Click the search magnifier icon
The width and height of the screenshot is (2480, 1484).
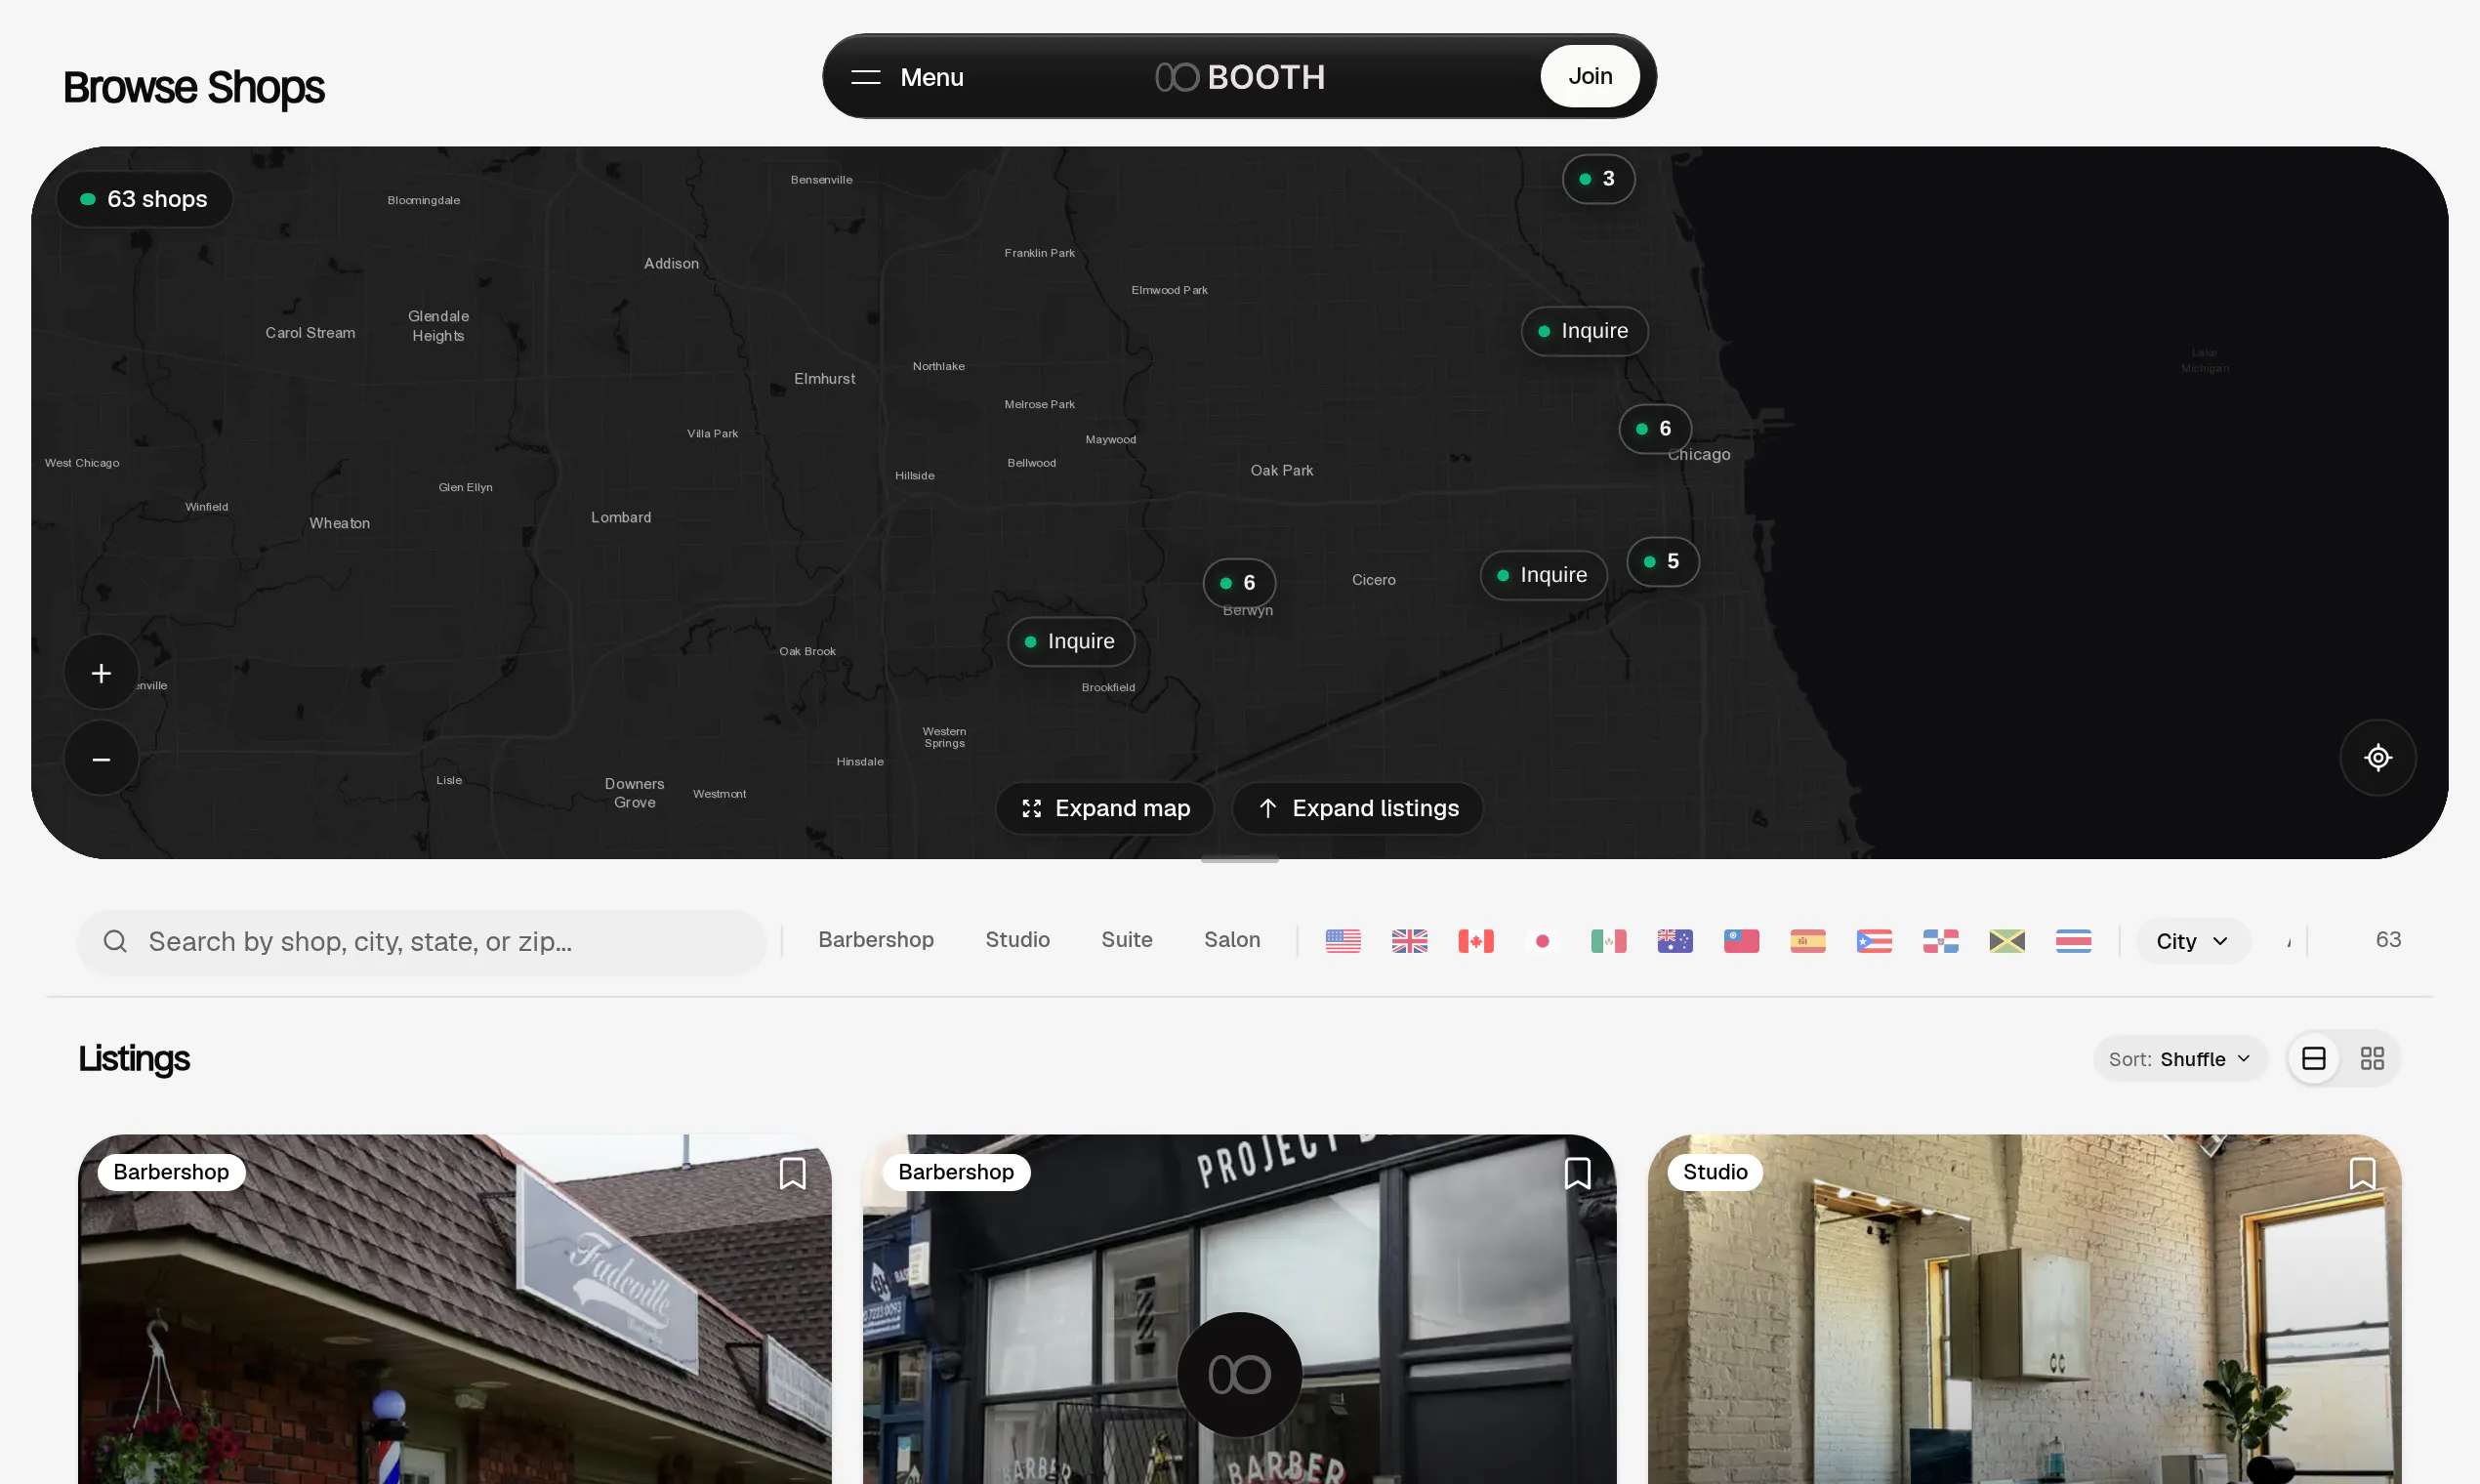pos(115,941)
